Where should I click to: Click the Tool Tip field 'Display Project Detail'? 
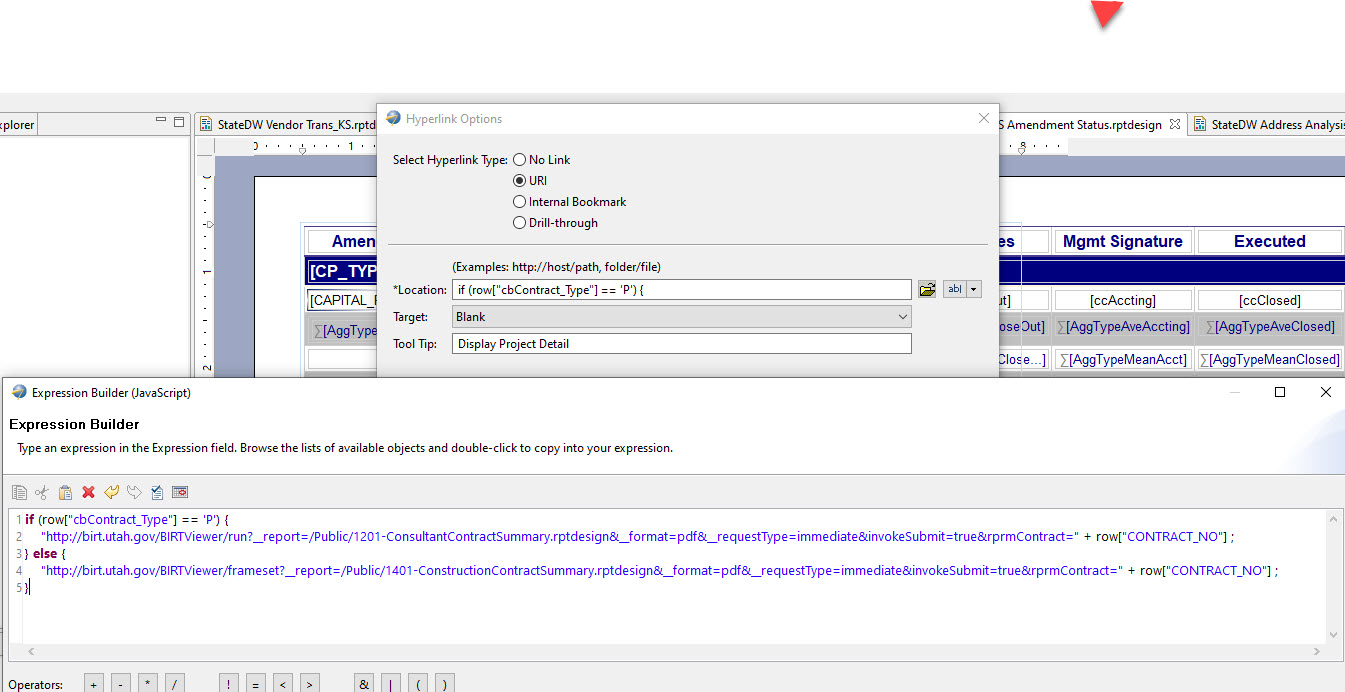pyautogui.click(x=681, y=344)
